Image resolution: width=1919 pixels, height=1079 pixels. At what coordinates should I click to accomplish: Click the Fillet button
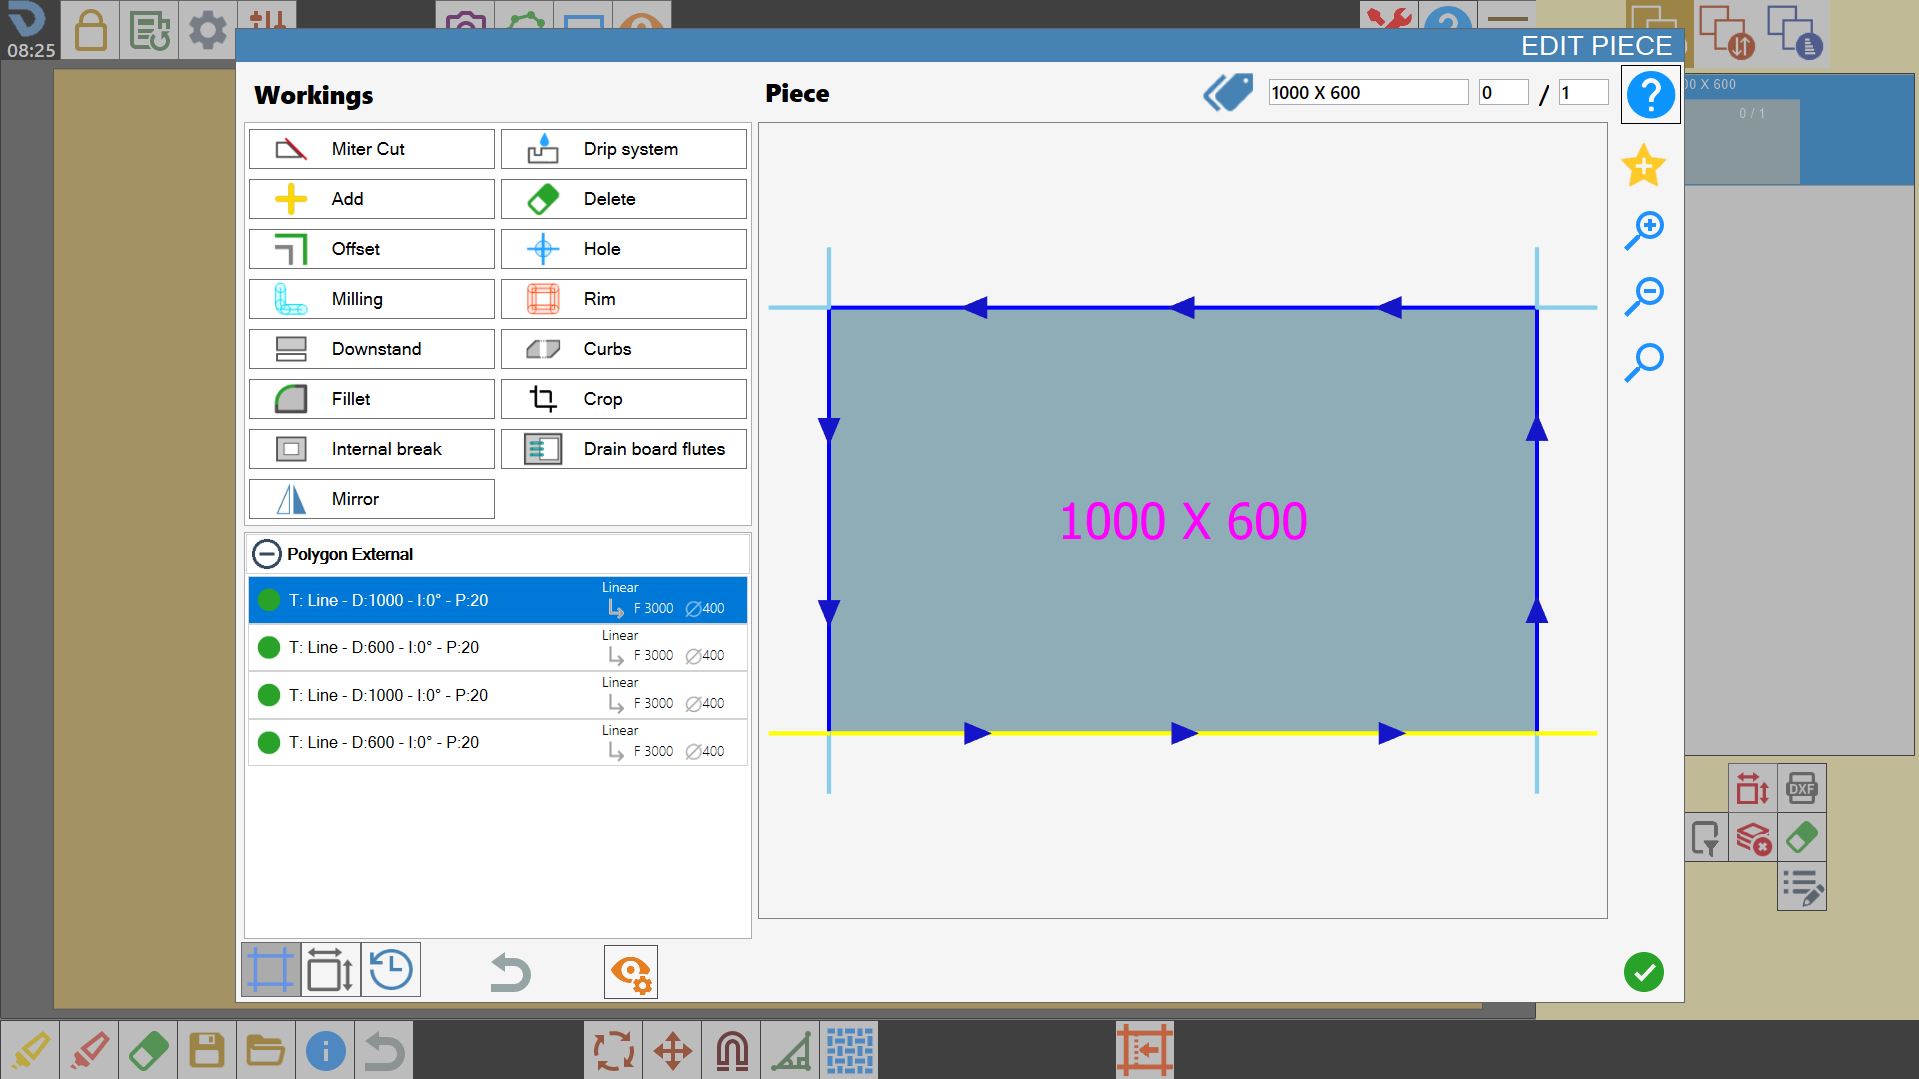tap(371, 399)
